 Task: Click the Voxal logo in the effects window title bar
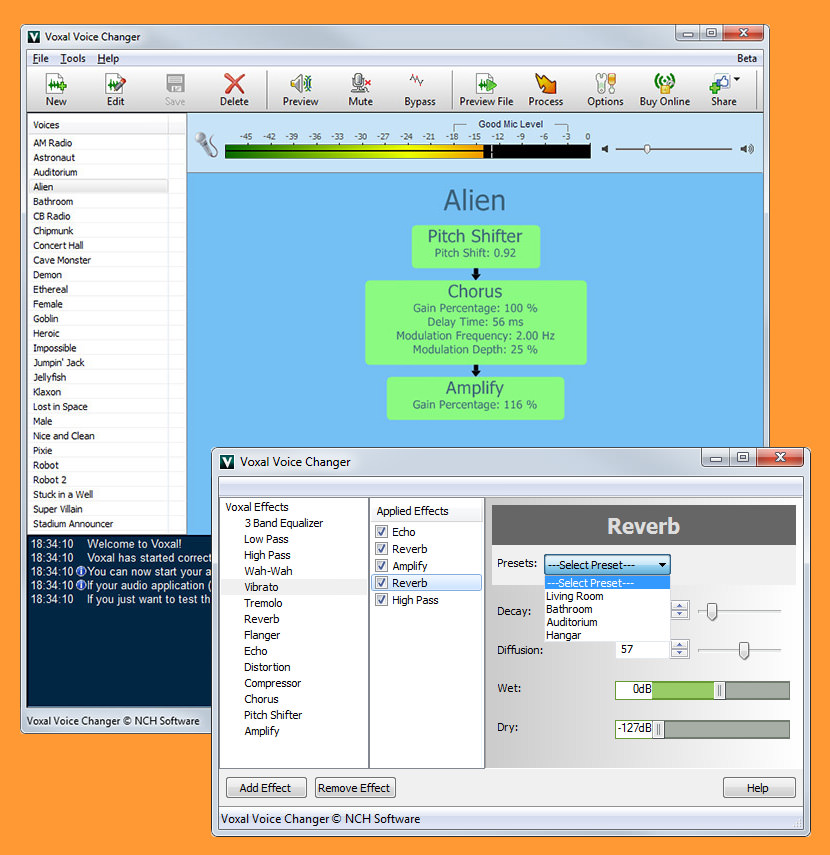pyautogui.click(x=227, y=462)
